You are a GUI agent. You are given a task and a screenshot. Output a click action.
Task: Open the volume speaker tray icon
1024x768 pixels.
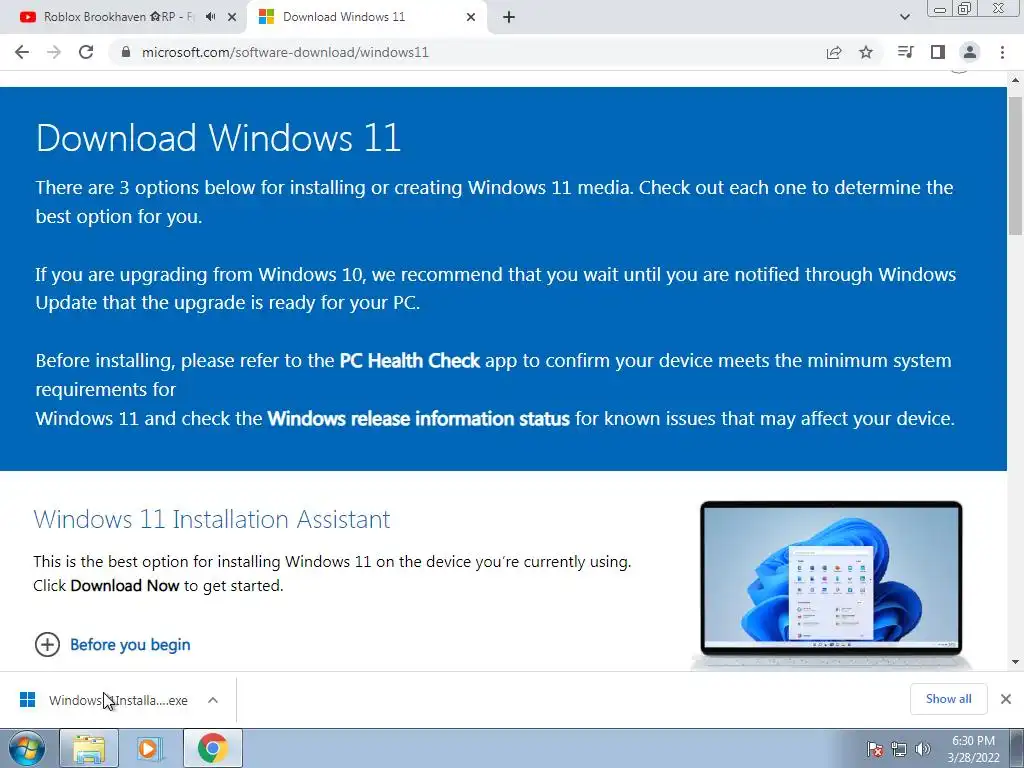coord(923,749)
